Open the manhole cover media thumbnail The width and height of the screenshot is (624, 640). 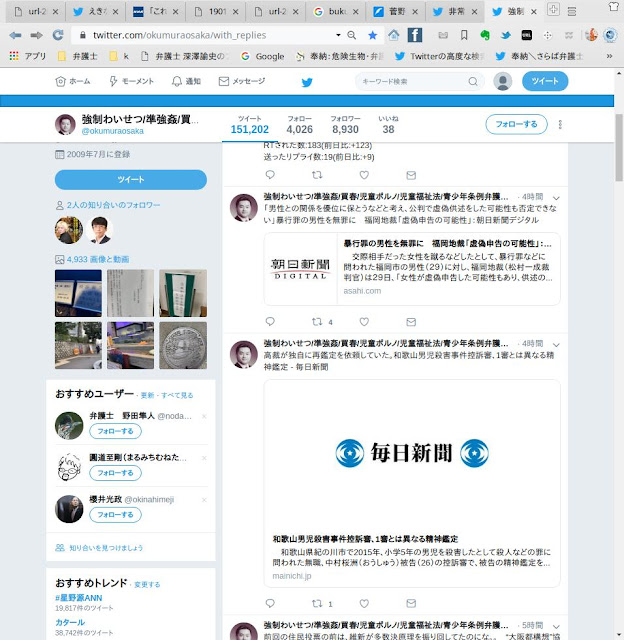point(183,345)
